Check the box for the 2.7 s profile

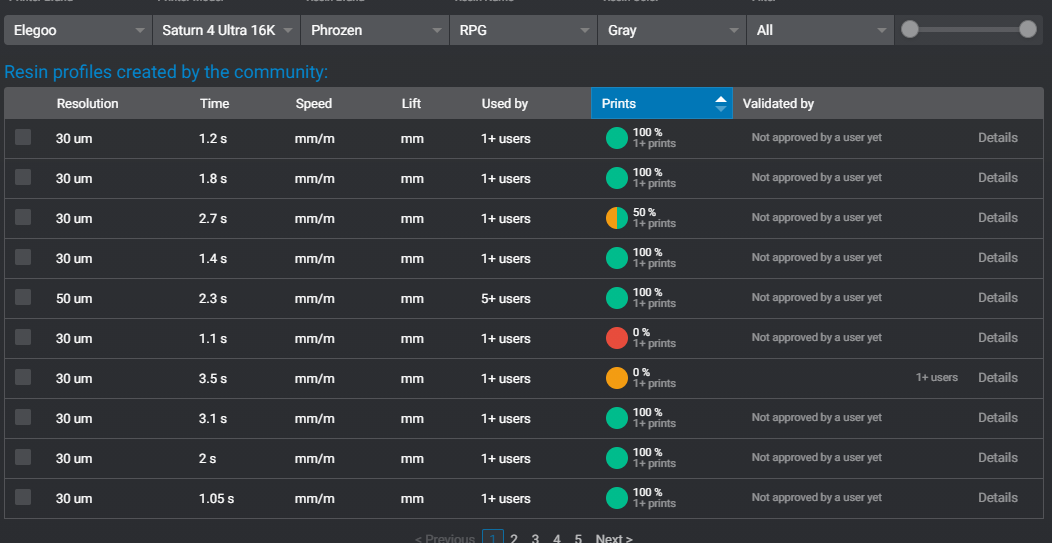click(23, 217)
